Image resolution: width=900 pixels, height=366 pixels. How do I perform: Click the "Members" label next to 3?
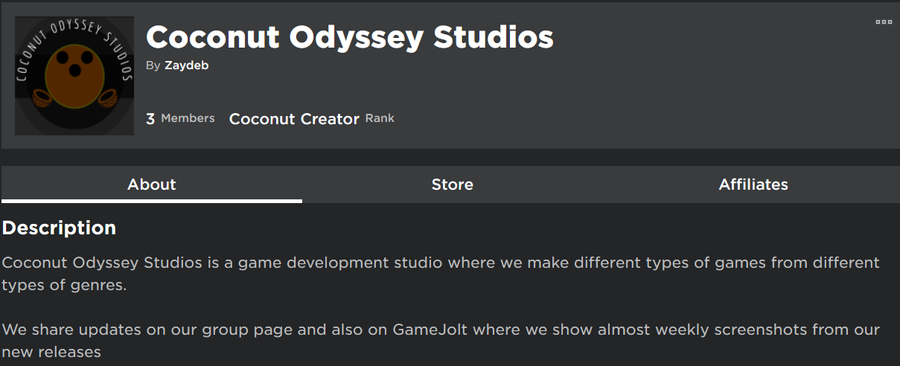point(188,118)
